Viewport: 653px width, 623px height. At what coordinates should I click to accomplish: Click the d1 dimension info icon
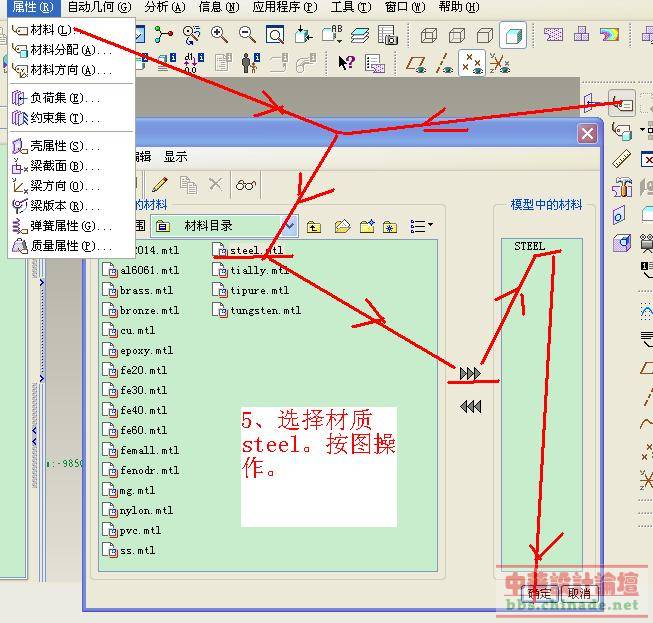coord(194,63)
